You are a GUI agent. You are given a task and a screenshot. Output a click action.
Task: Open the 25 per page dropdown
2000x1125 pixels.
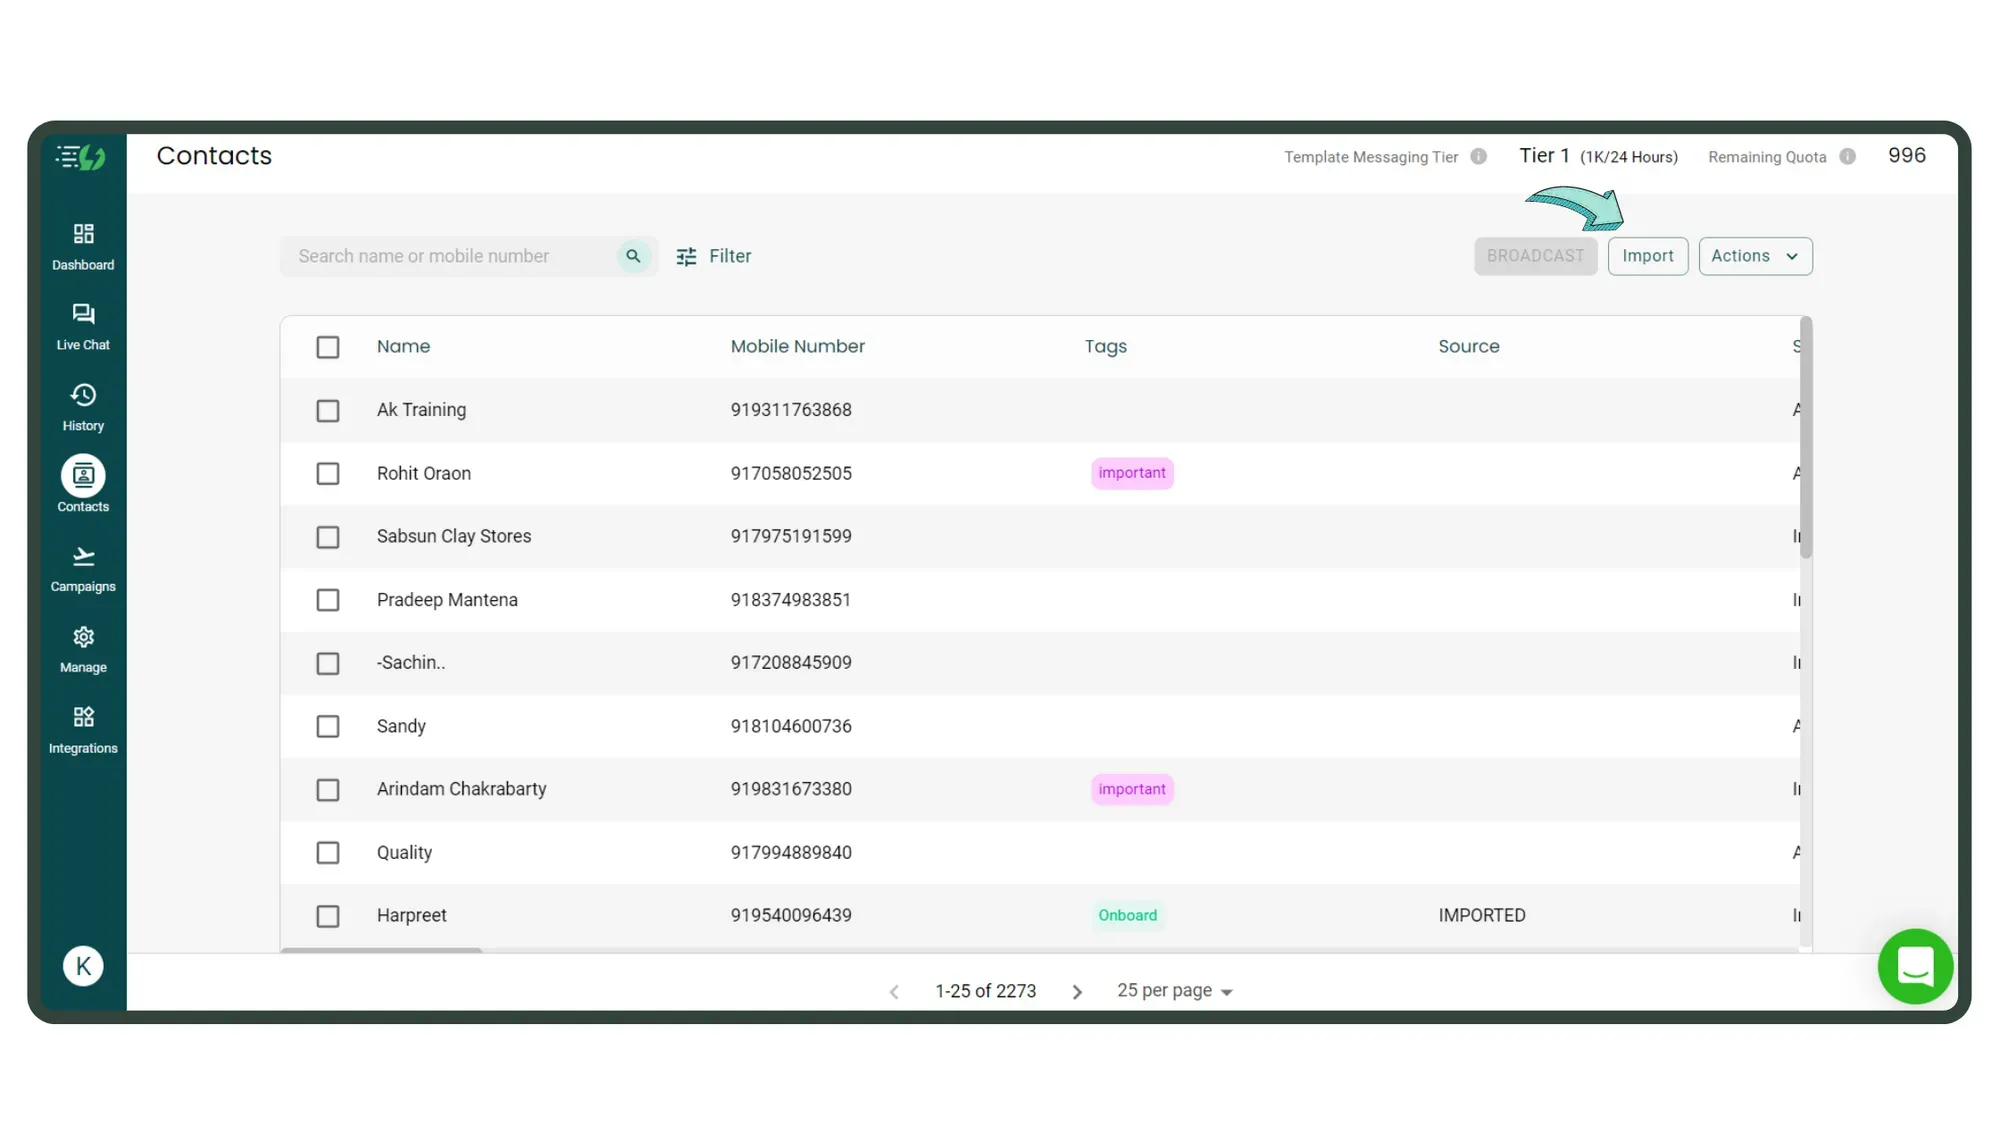coord(1174,991)
